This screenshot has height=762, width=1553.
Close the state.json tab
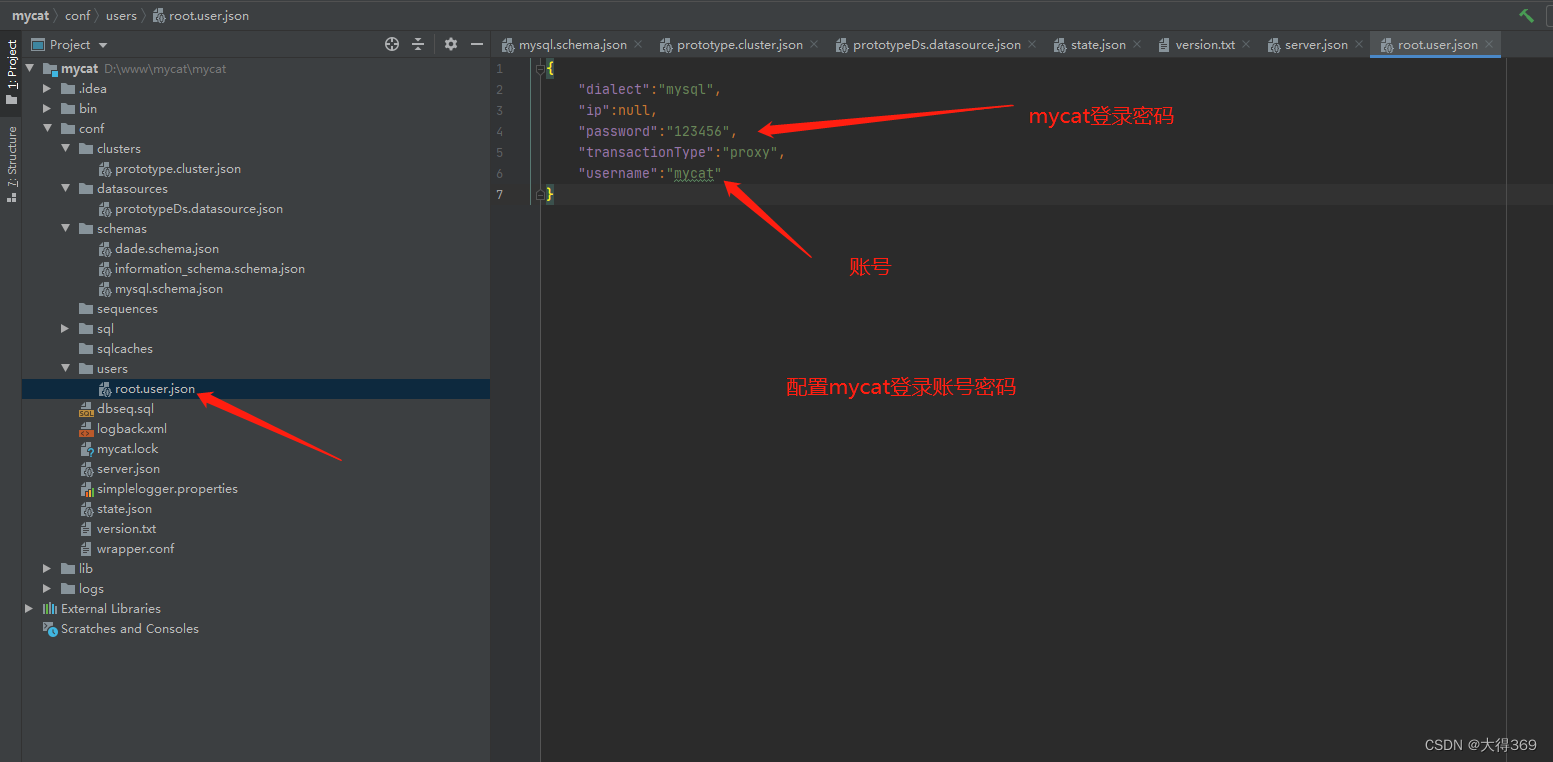(x=1136, y=44)
